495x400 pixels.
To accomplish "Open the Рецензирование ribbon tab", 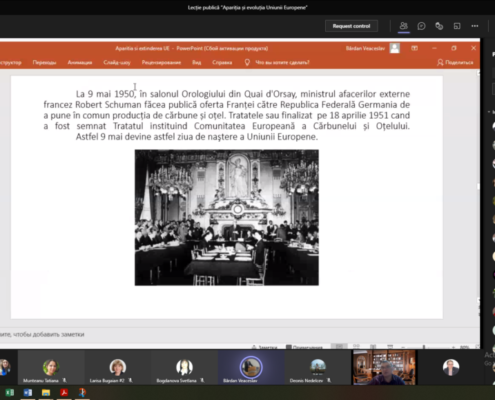I will pos(161,62).
